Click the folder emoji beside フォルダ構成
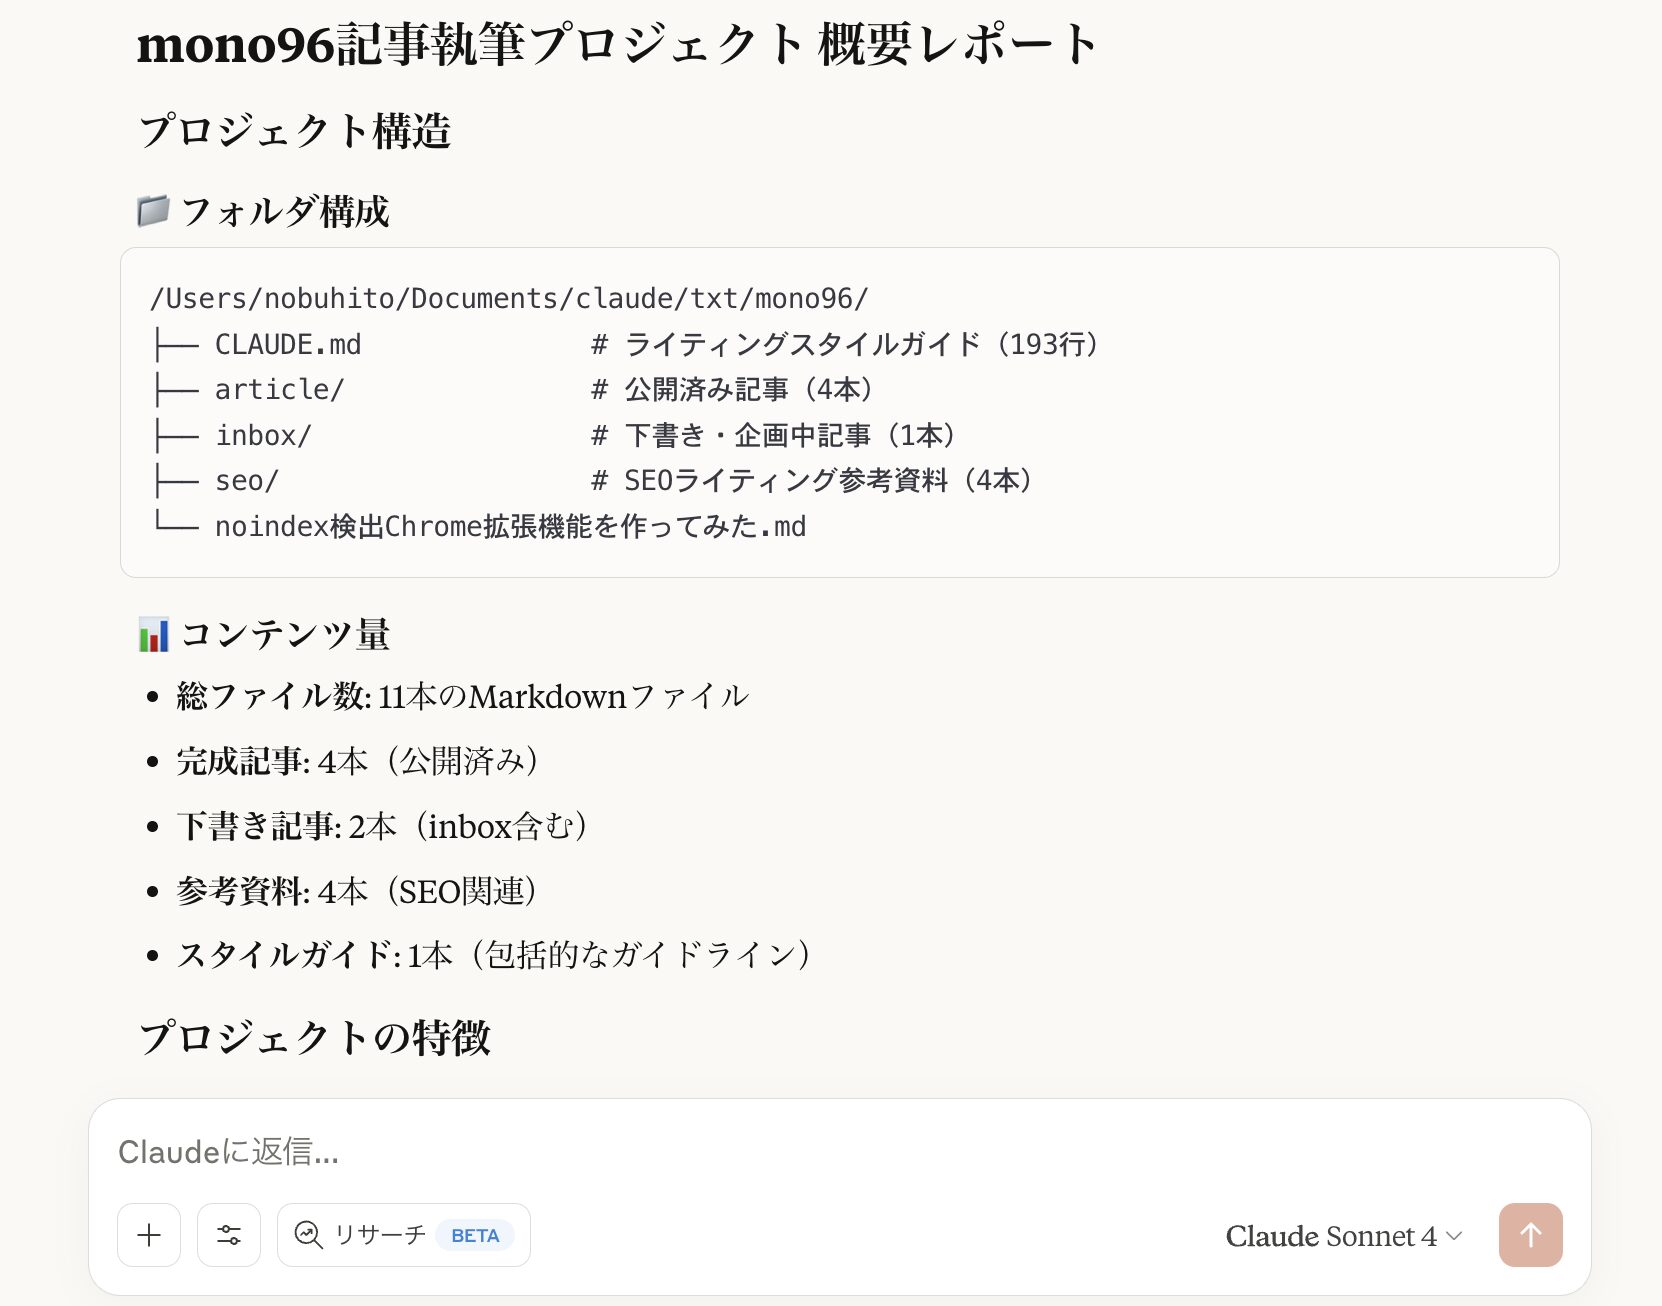Screen dimensions: 1662x1306 point(153,211)
